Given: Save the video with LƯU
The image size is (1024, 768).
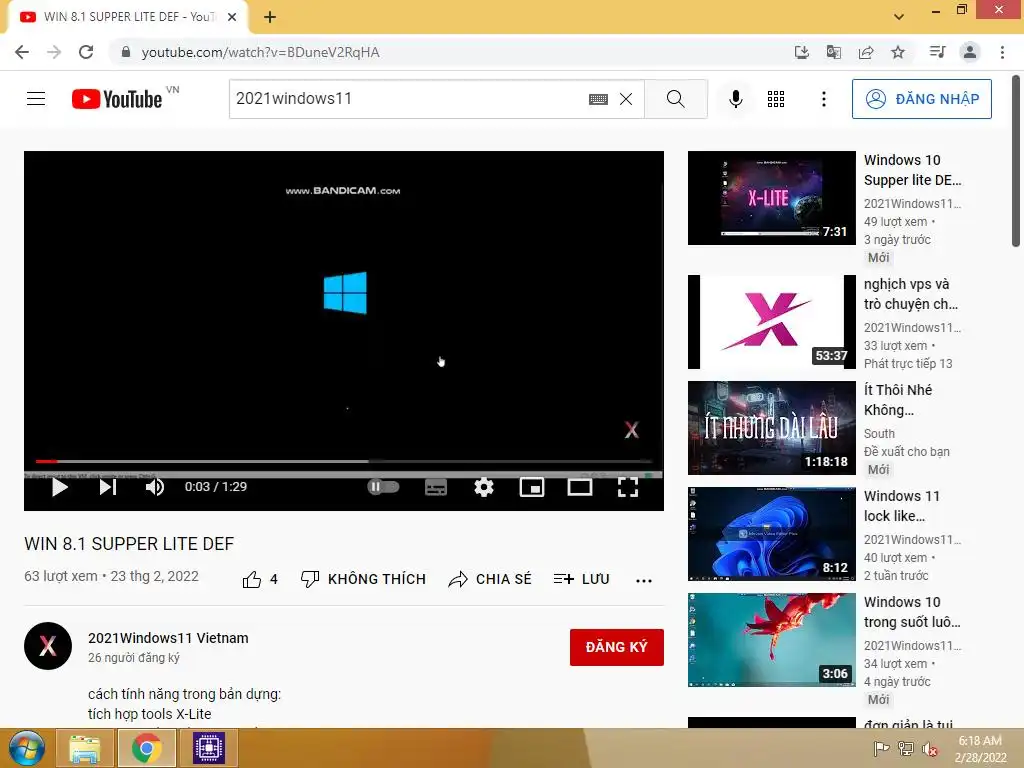Looking at the screenshot, I should tap(581, 579).
